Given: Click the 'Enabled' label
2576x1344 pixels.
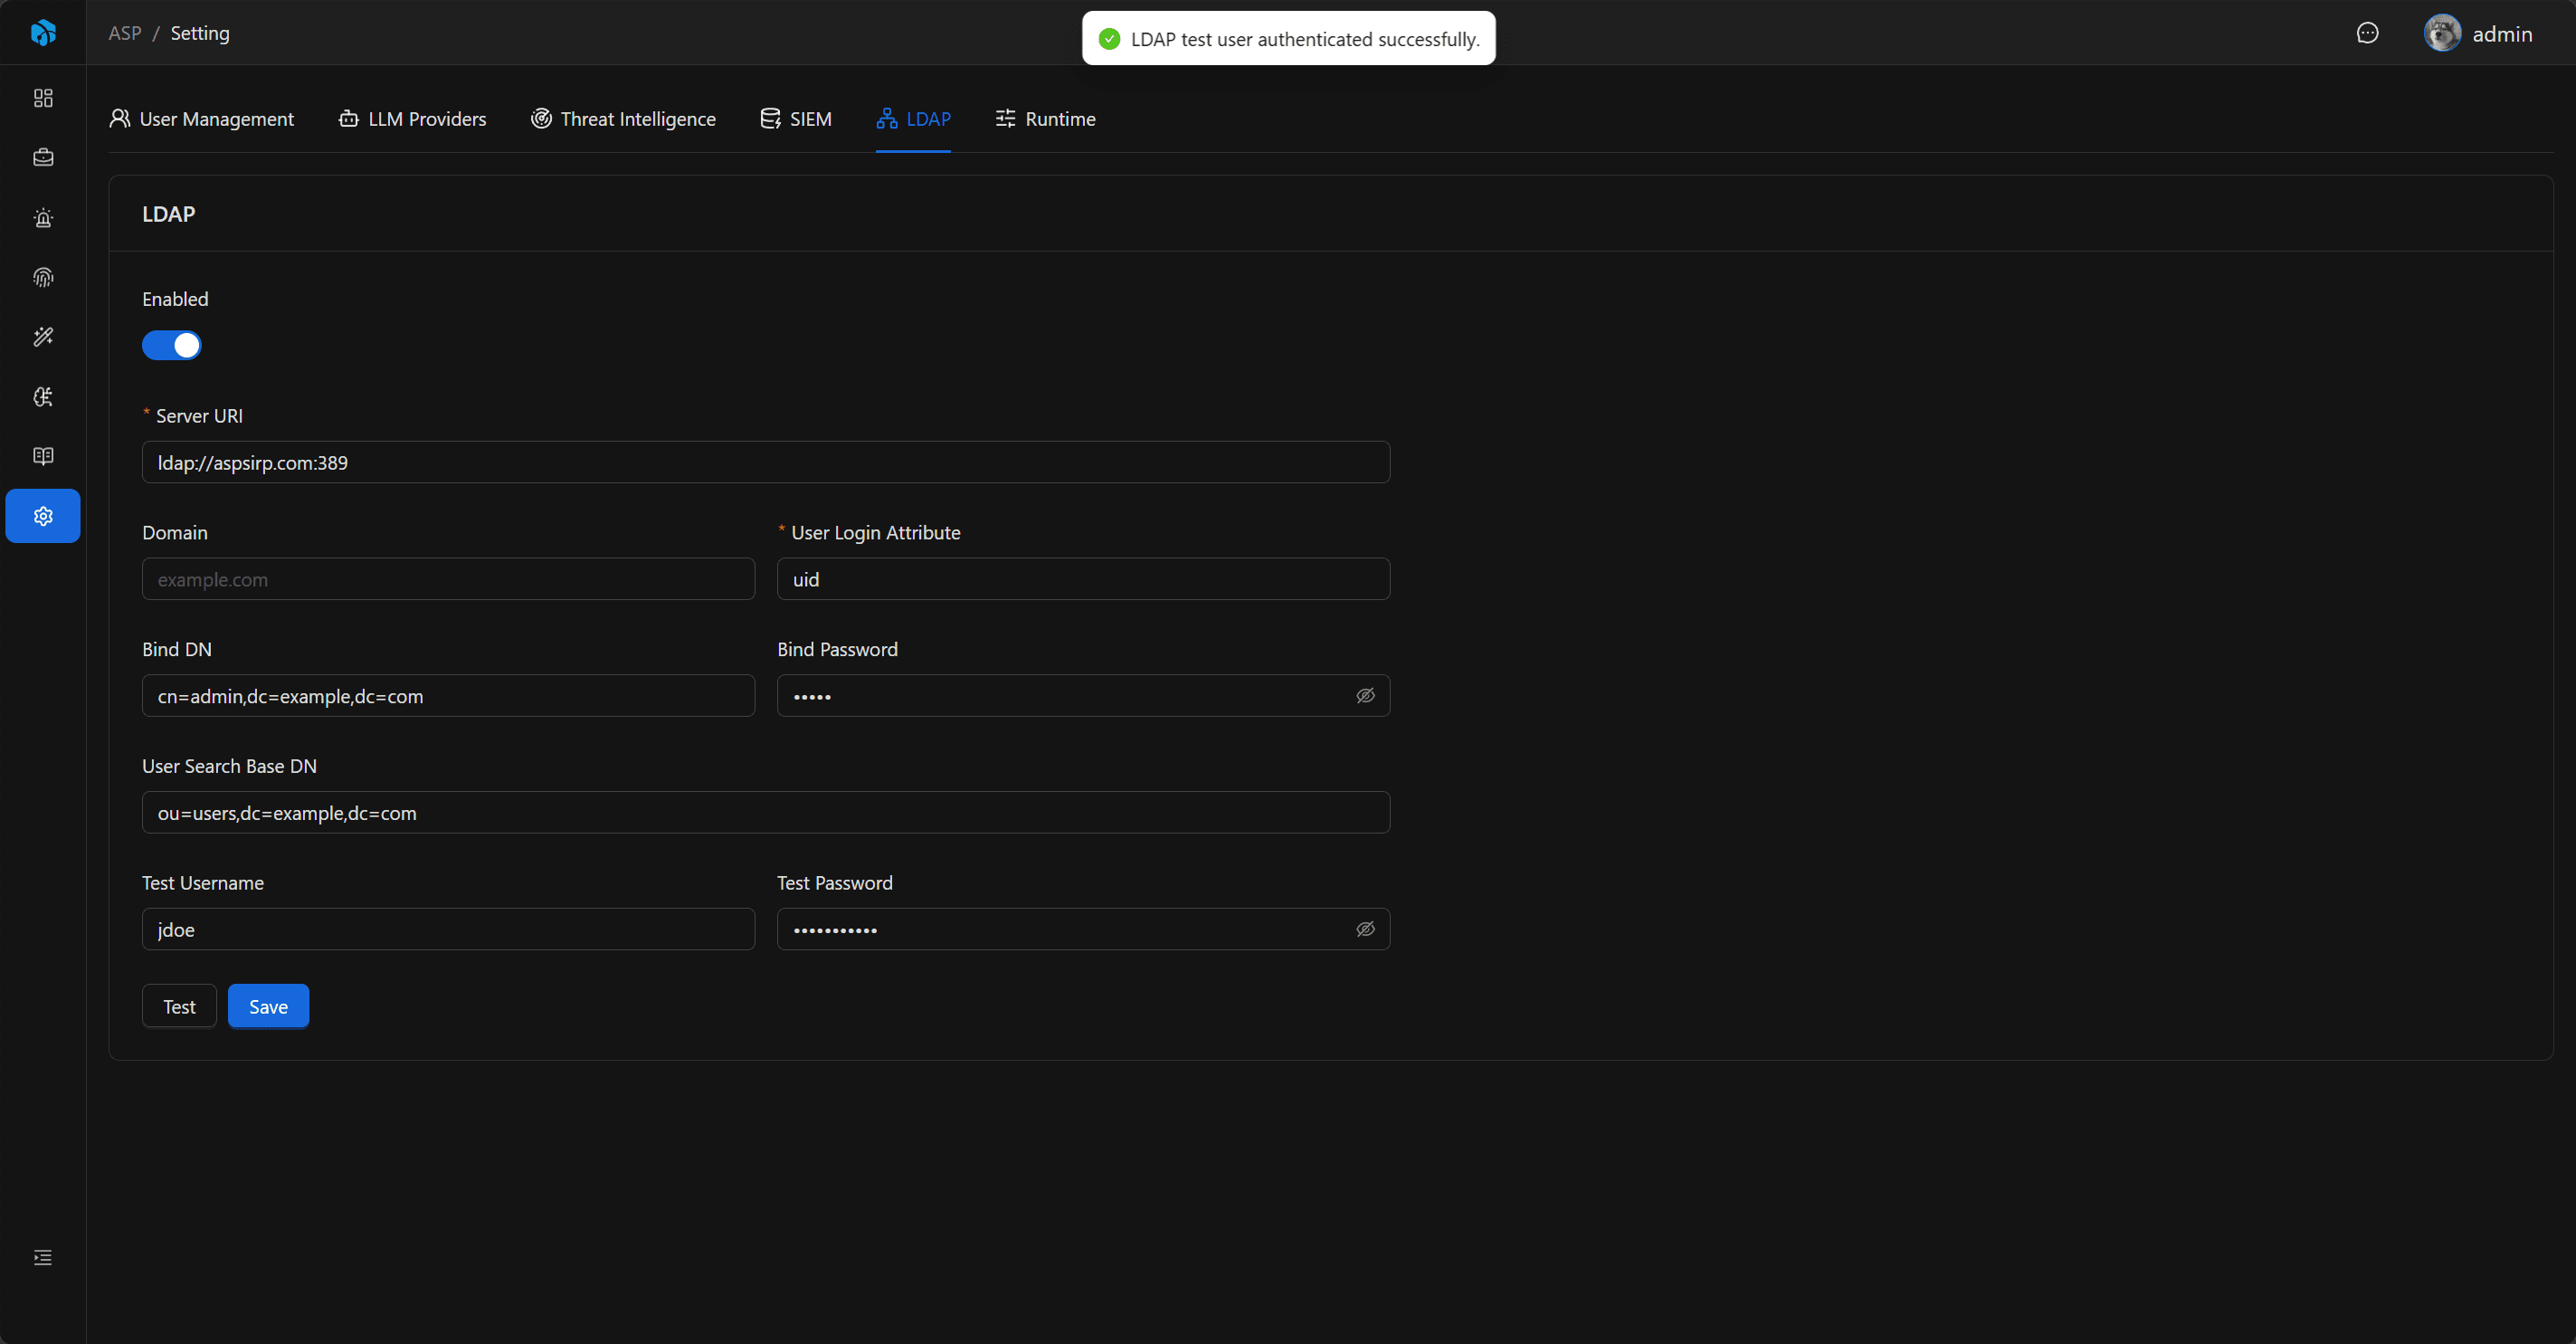Looking at the screenshot, I should [x=175, y=299].
